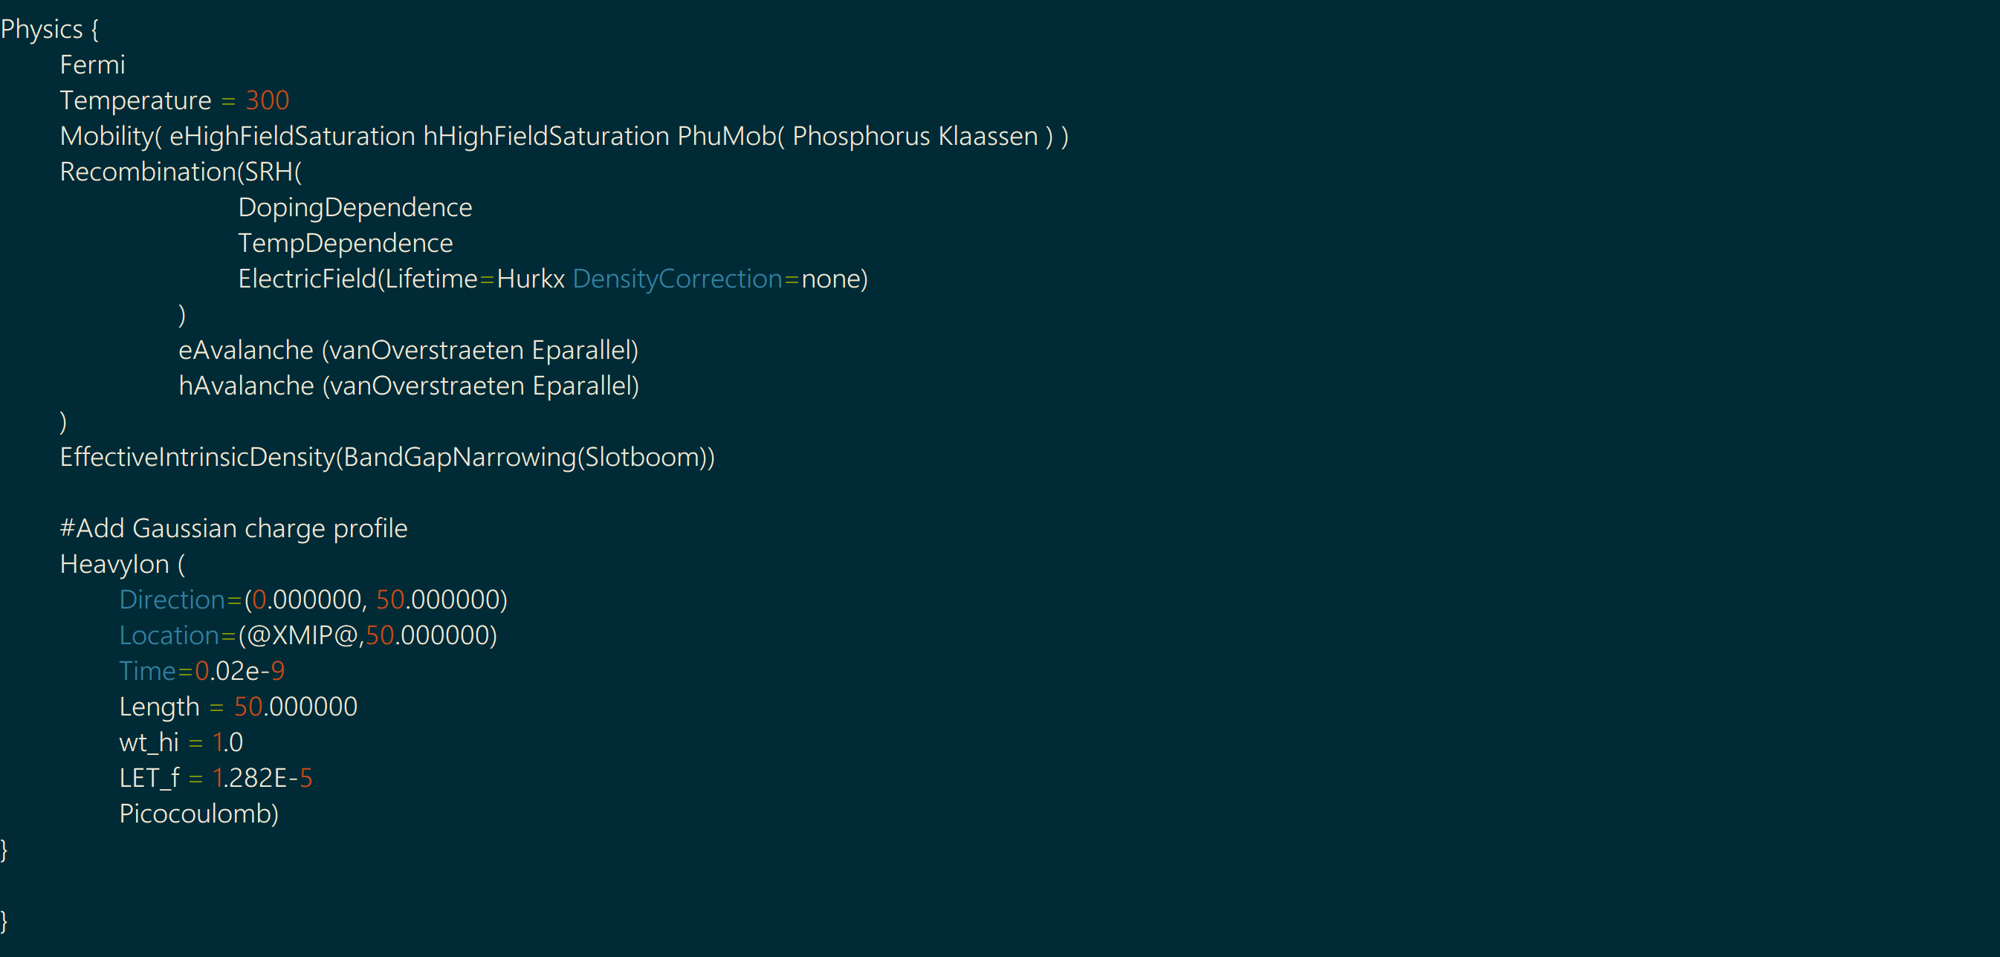The width and height of the screenshot is (2000, 957).
Task: Click the Direction parameter name
Action: pyautogui.click(x=172, y=600)
